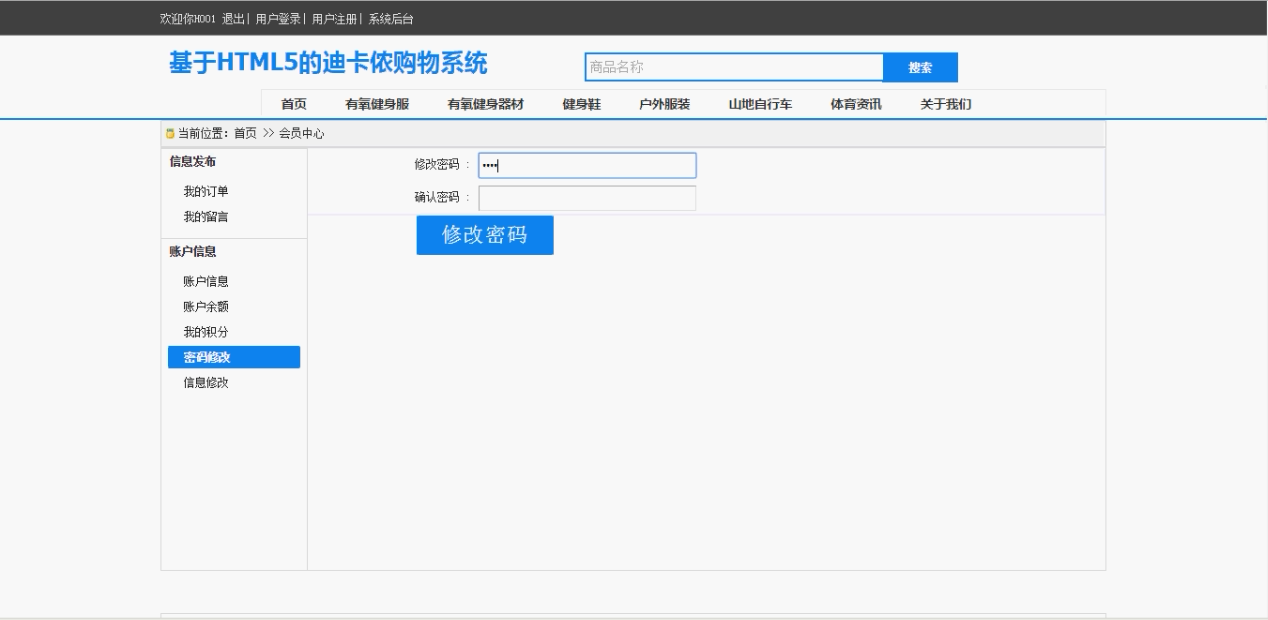Click 会员中心 in the breadcrumb
The width and height of the screenshot is (1268, 620).
302,133
